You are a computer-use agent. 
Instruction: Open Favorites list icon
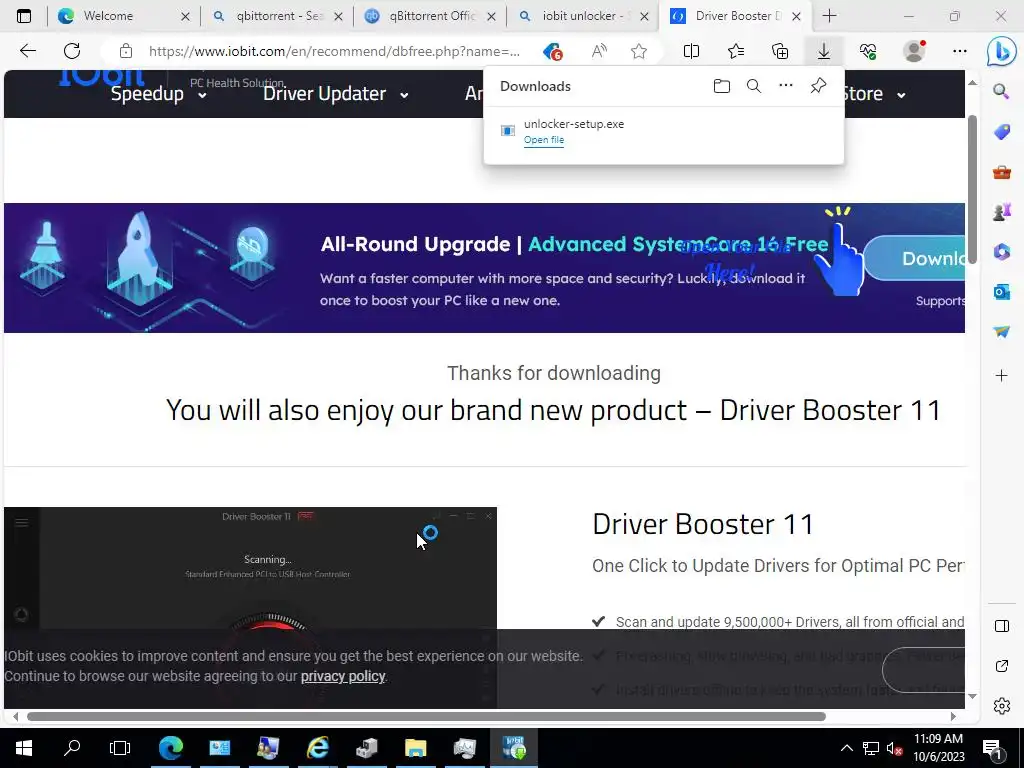736,51
